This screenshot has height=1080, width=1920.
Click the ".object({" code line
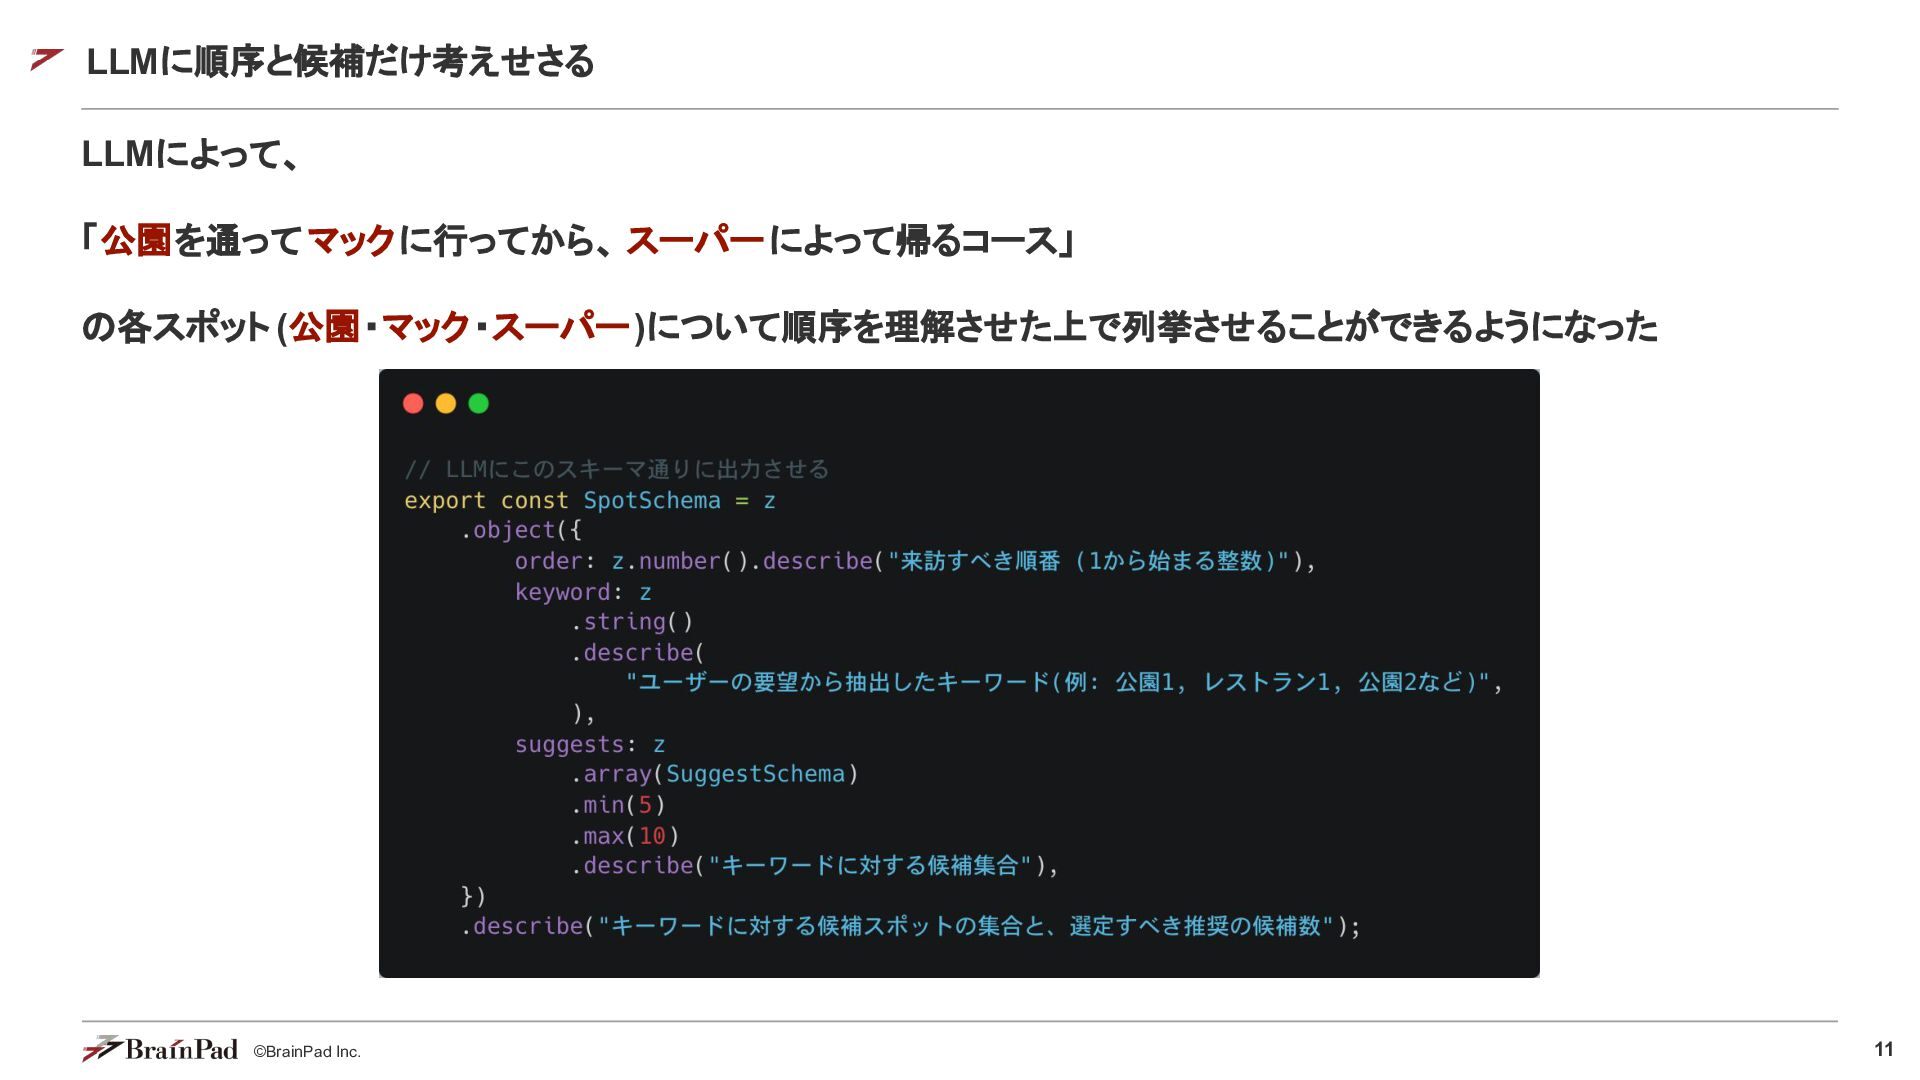(521, 530)
